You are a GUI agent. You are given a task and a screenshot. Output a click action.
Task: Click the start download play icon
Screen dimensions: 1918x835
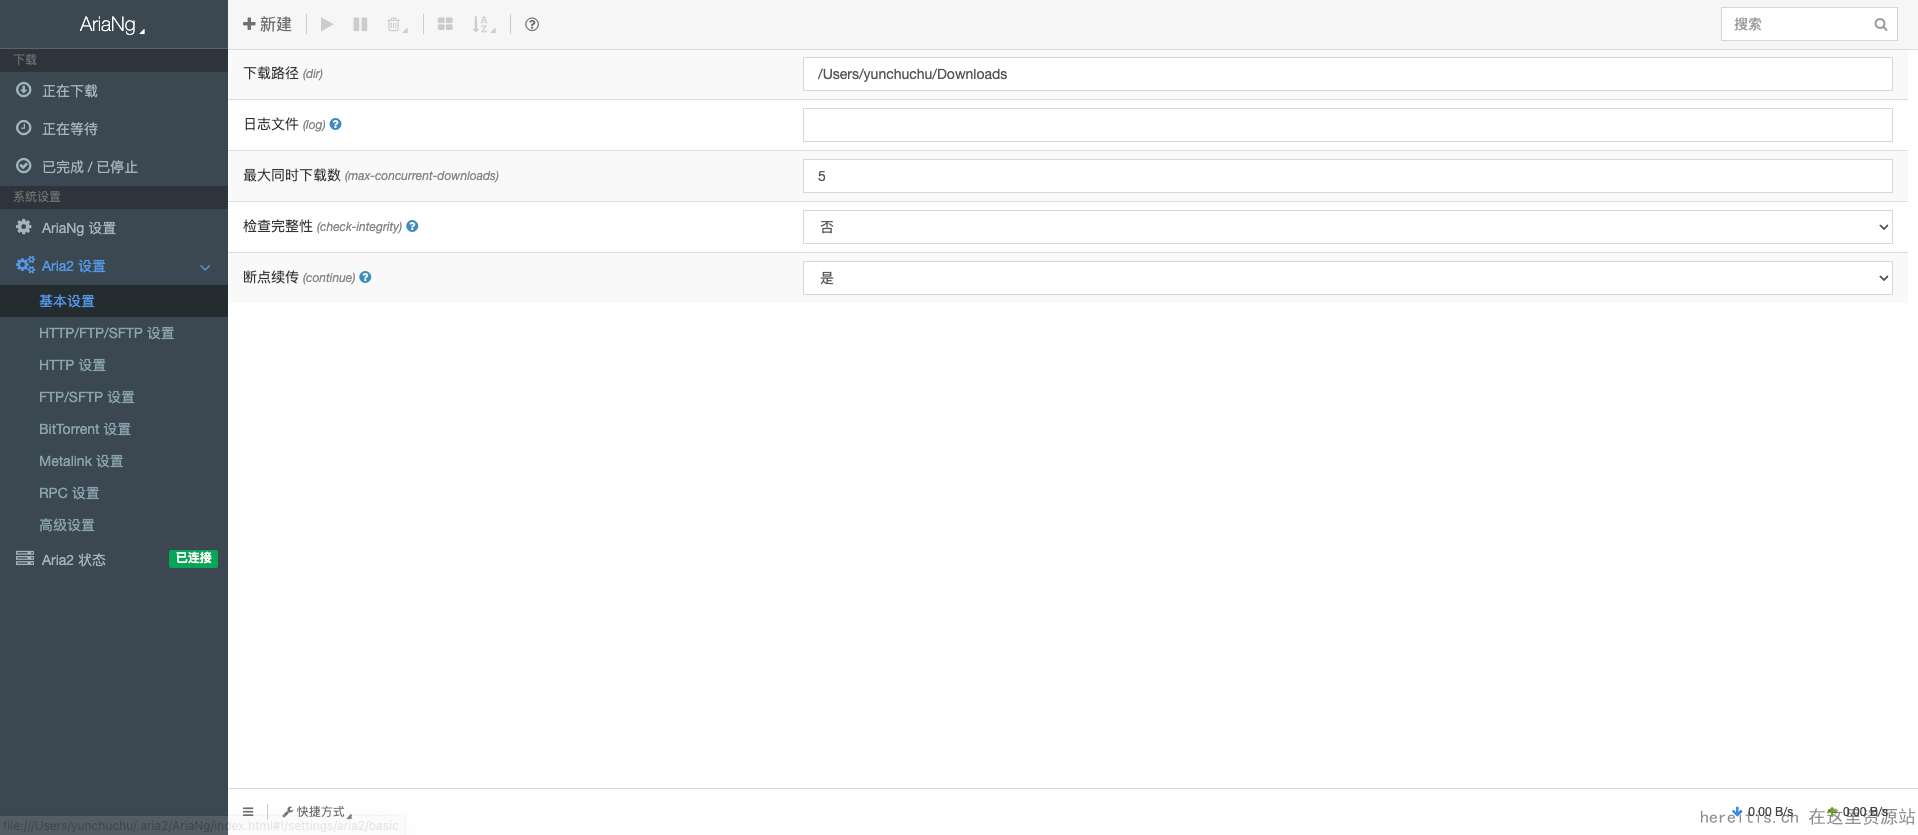[327, 24]
